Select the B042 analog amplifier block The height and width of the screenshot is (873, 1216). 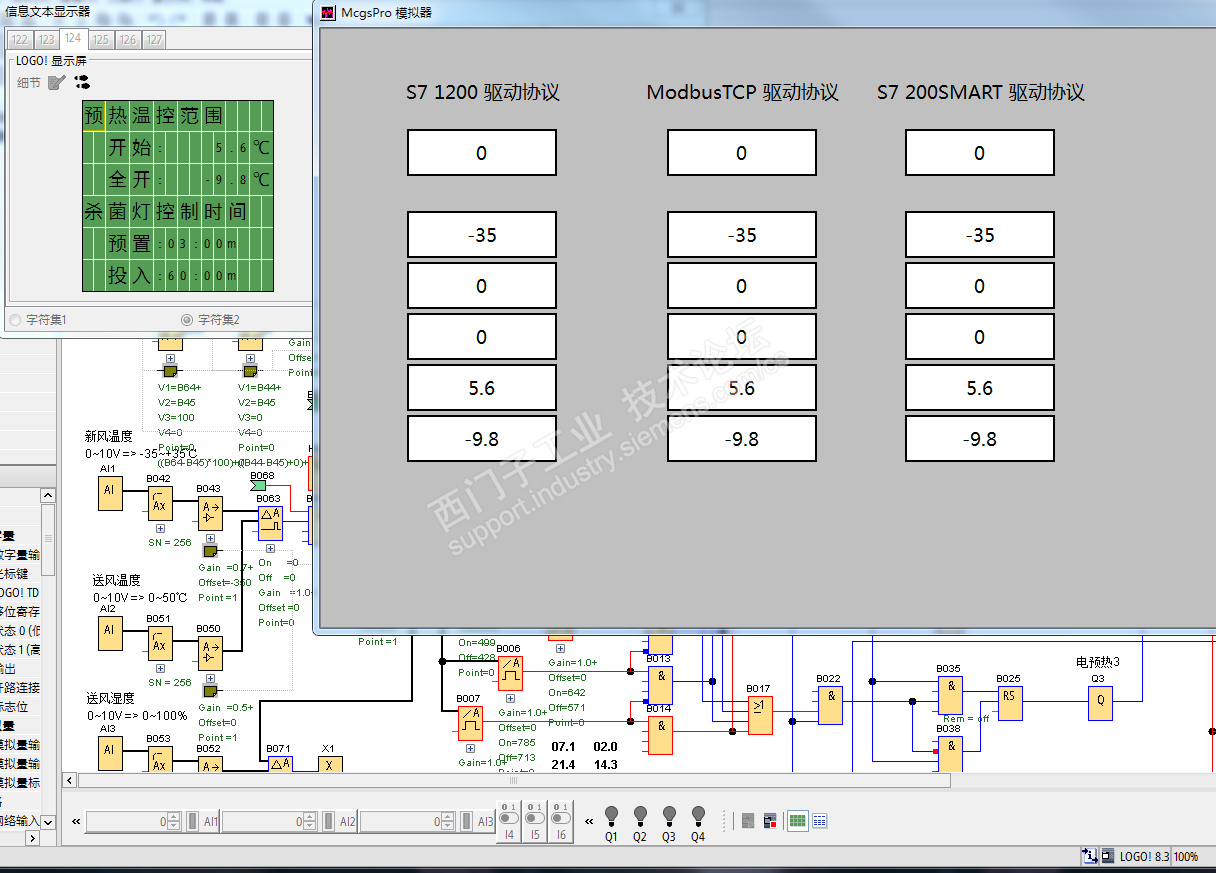(159, 503)
